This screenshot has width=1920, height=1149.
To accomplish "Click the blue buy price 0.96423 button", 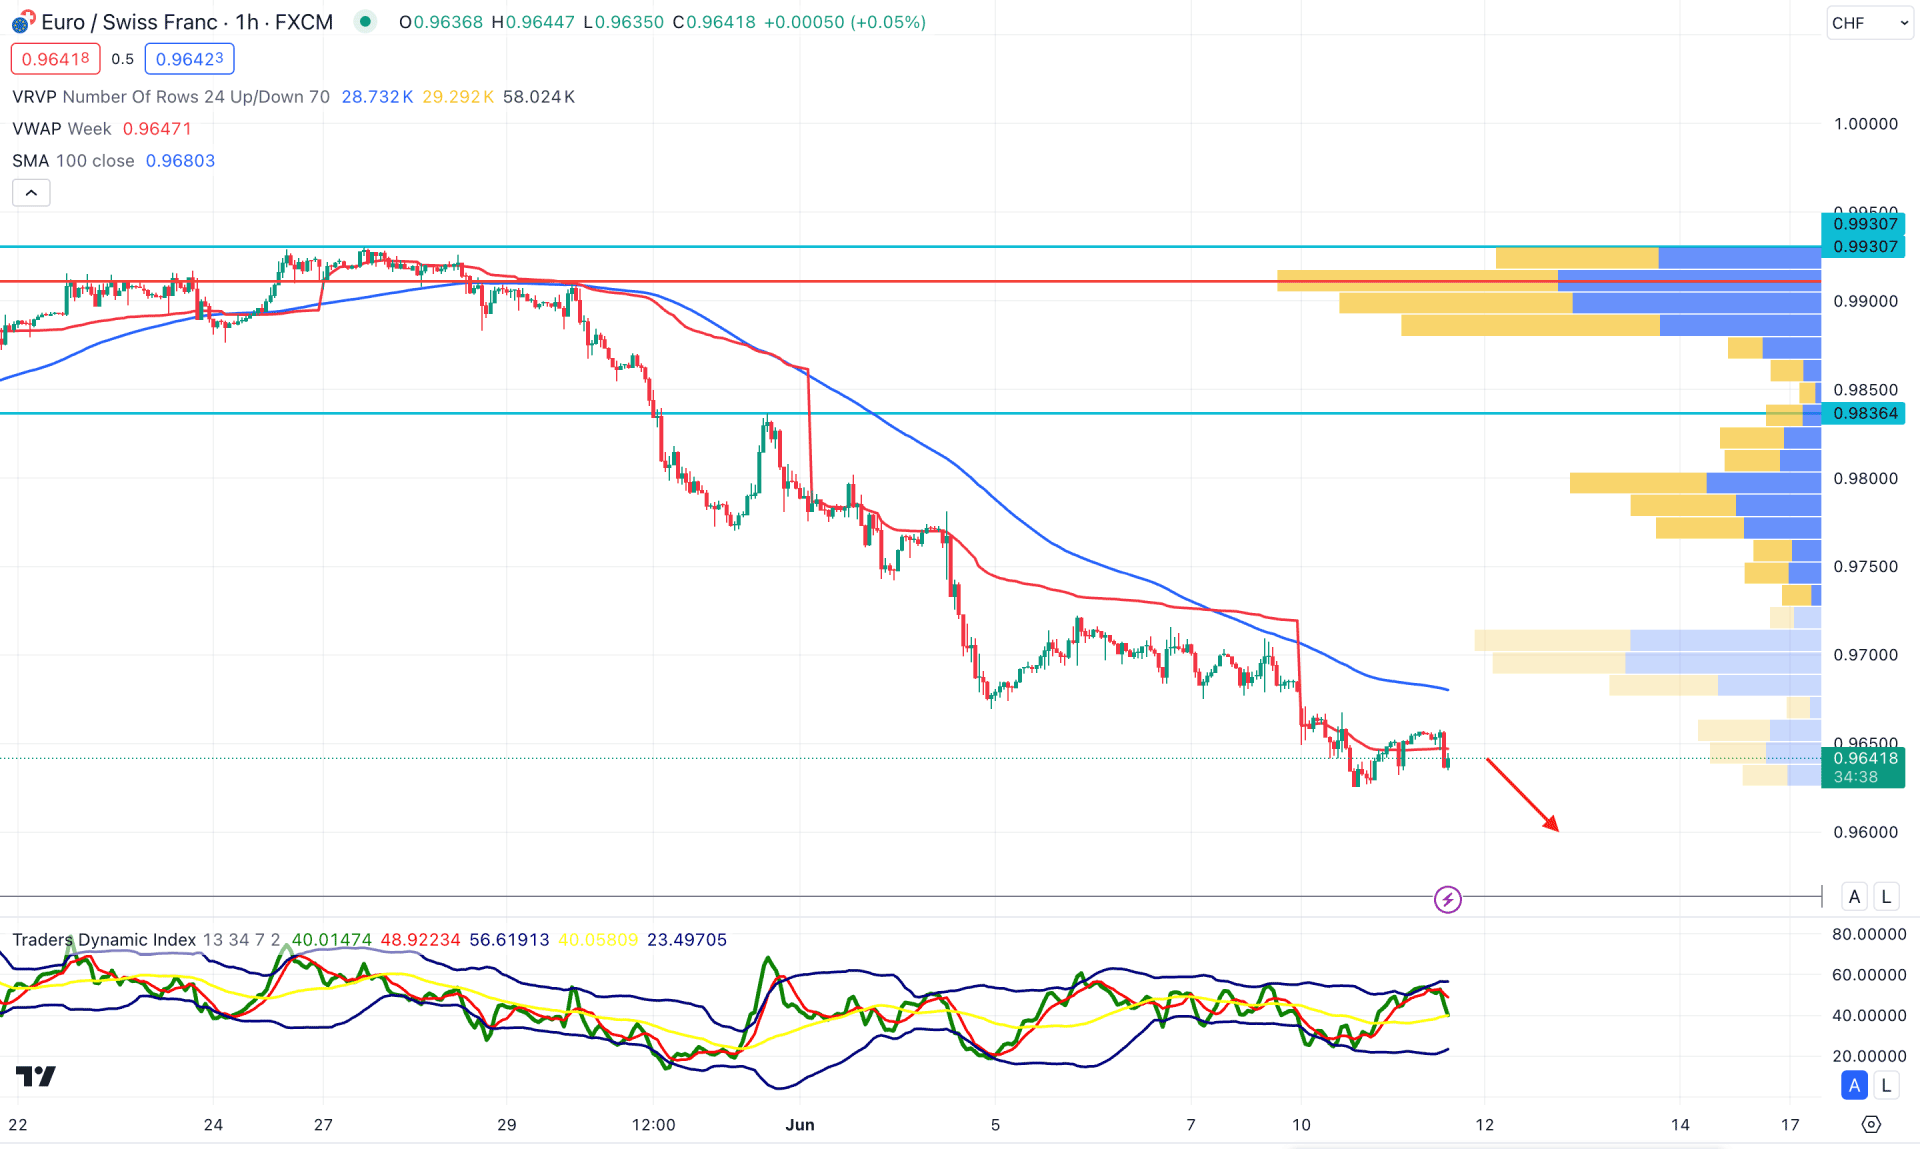I will [190, 59].
